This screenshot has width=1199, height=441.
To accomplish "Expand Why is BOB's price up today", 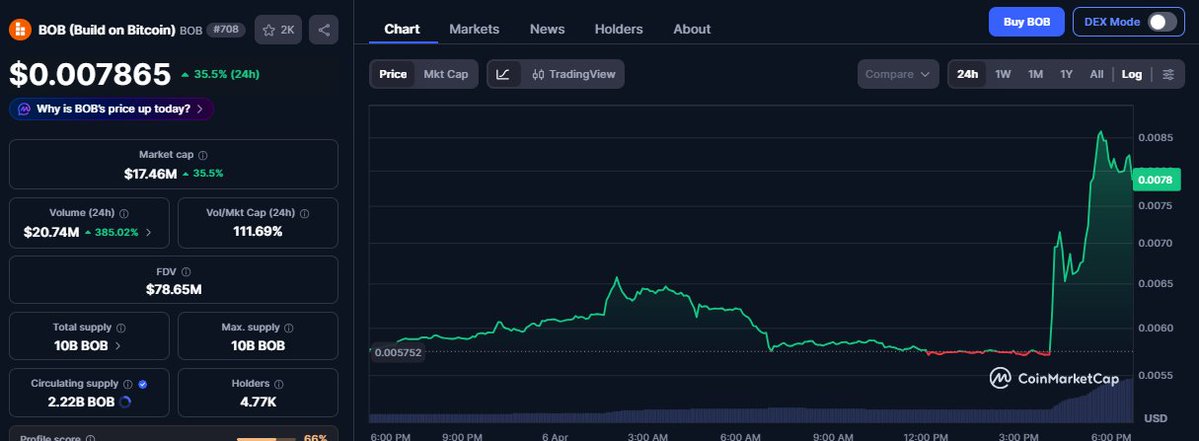I will coord(112,109).
